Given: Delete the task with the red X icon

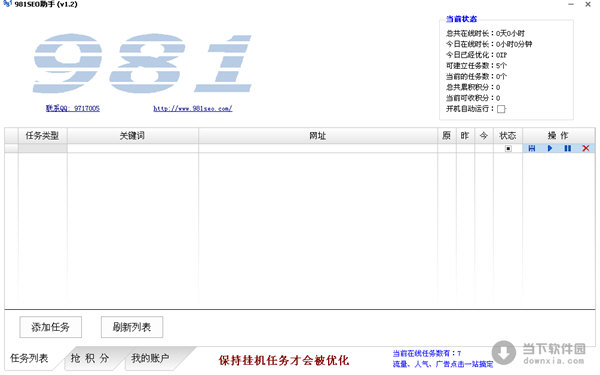Looking at the screenshot, I should [585, 148].
